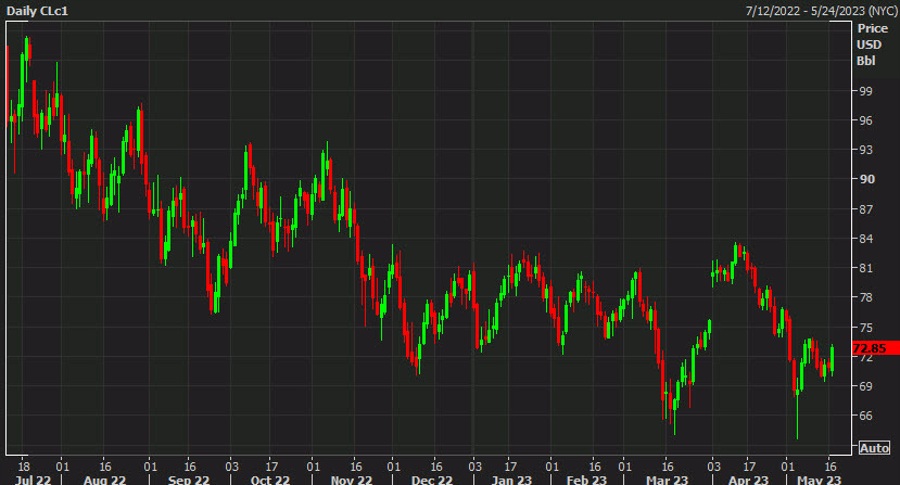Viewport: 900px width, 485px height.
Task: Click the Daily CLc1 chart title
Action: 37,10
